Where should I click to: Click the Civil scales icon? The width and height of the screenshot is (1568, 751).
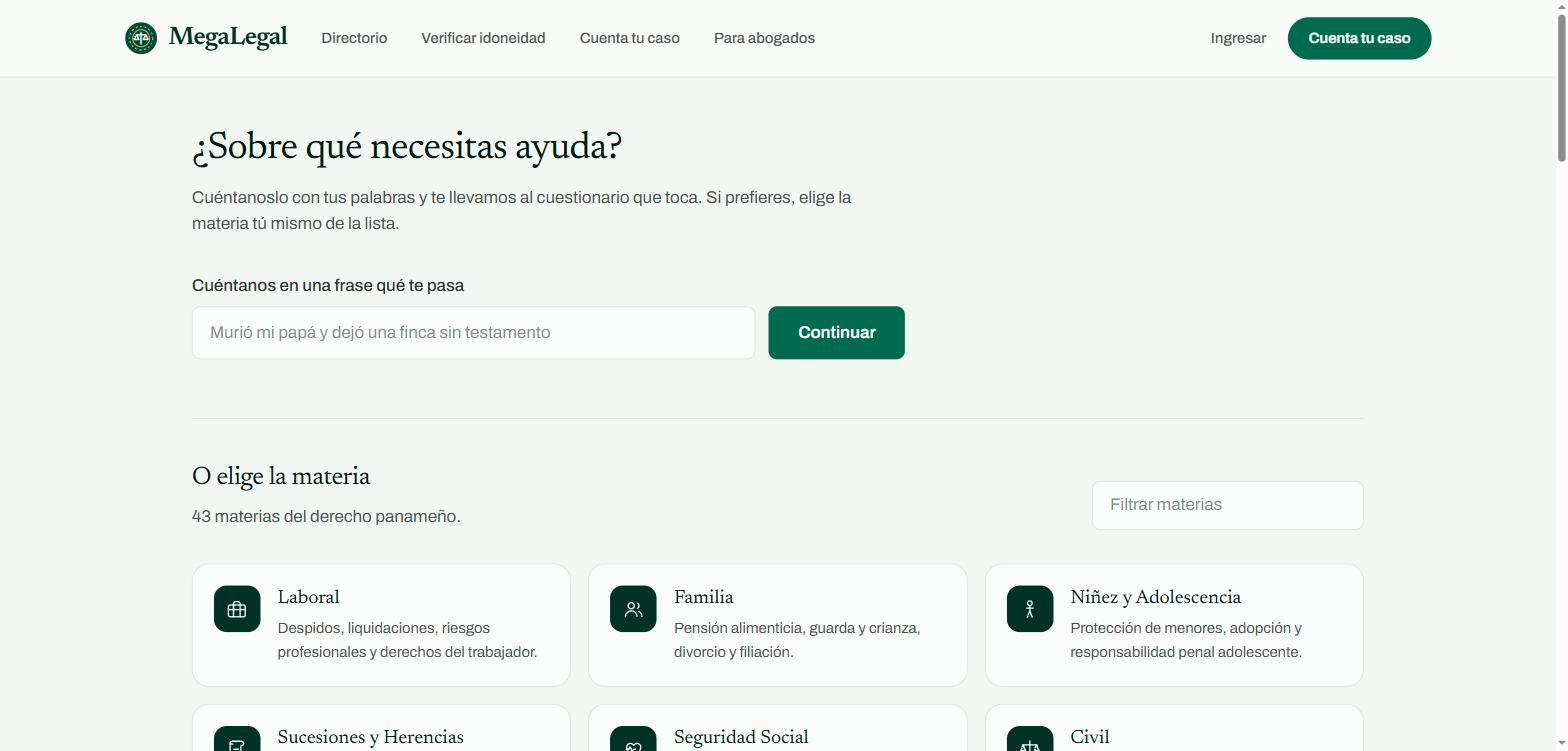pyautogui.click(x=1030, y=739)
